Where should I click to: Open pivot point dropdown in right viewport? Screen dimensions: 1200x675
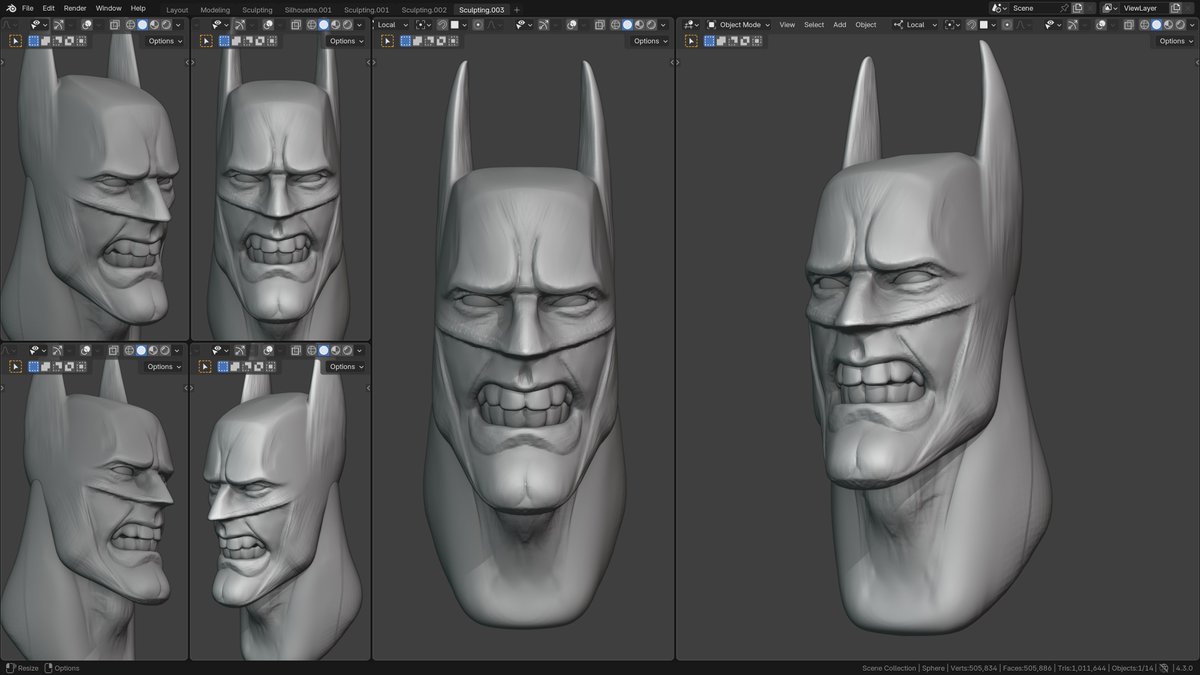[x=953, y=25]
